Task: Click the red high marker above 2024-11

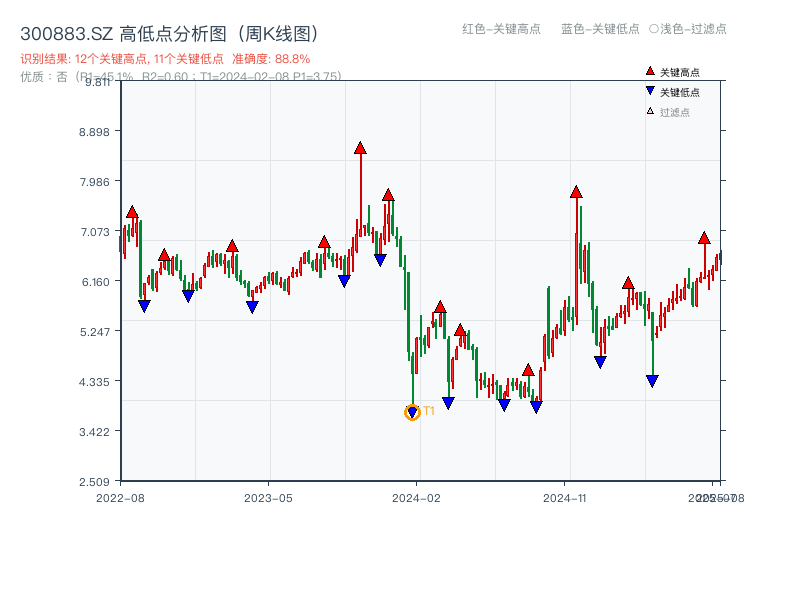Action: tap(576, 192)
